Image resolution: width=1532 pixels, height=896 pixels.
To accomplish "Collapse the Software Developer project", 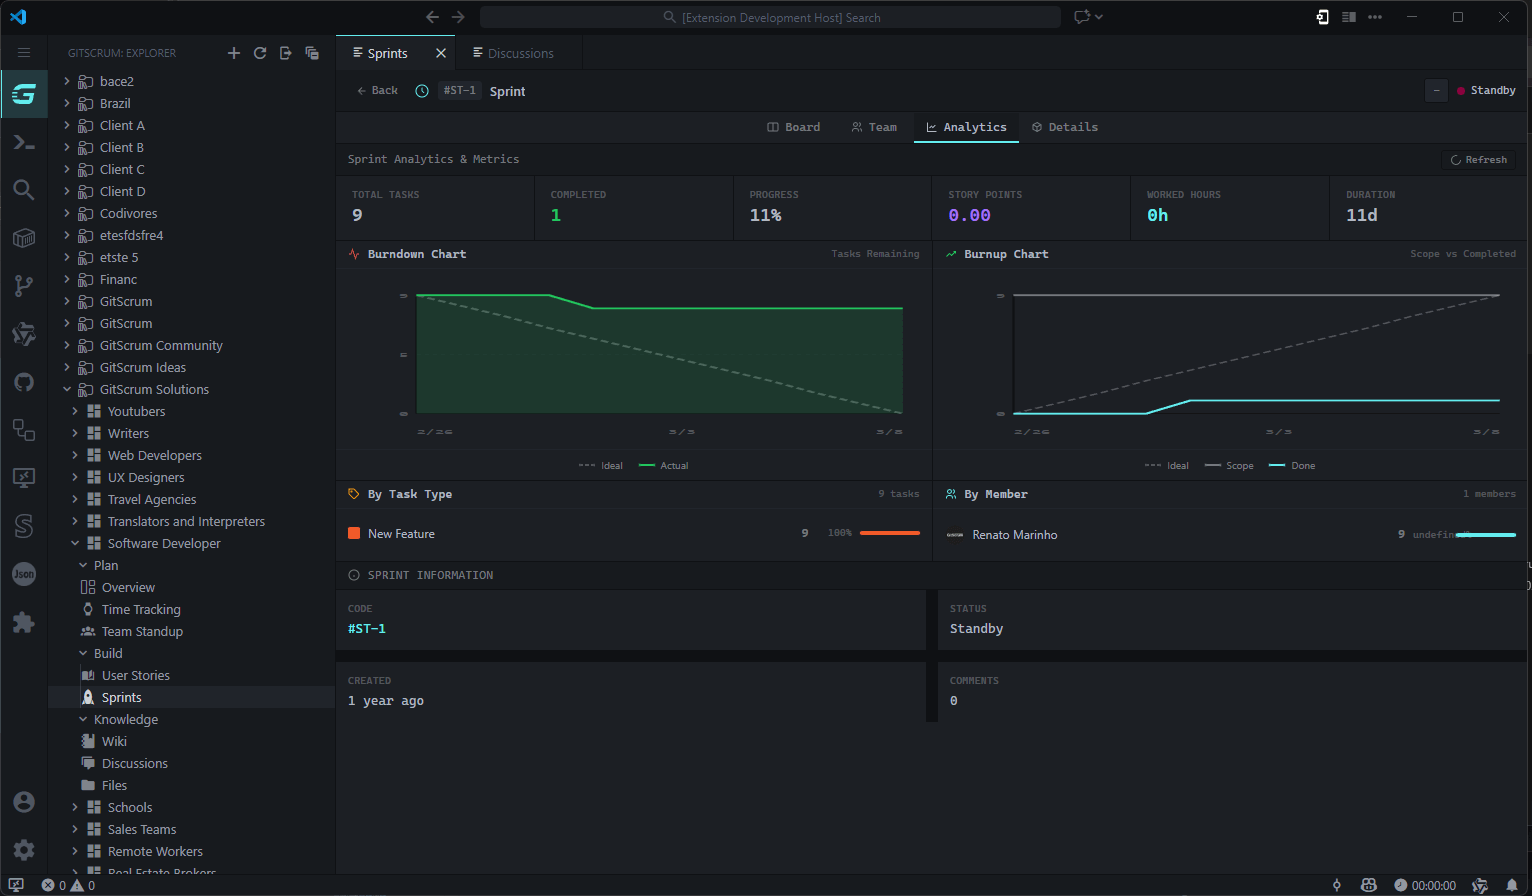I will 75,543.
